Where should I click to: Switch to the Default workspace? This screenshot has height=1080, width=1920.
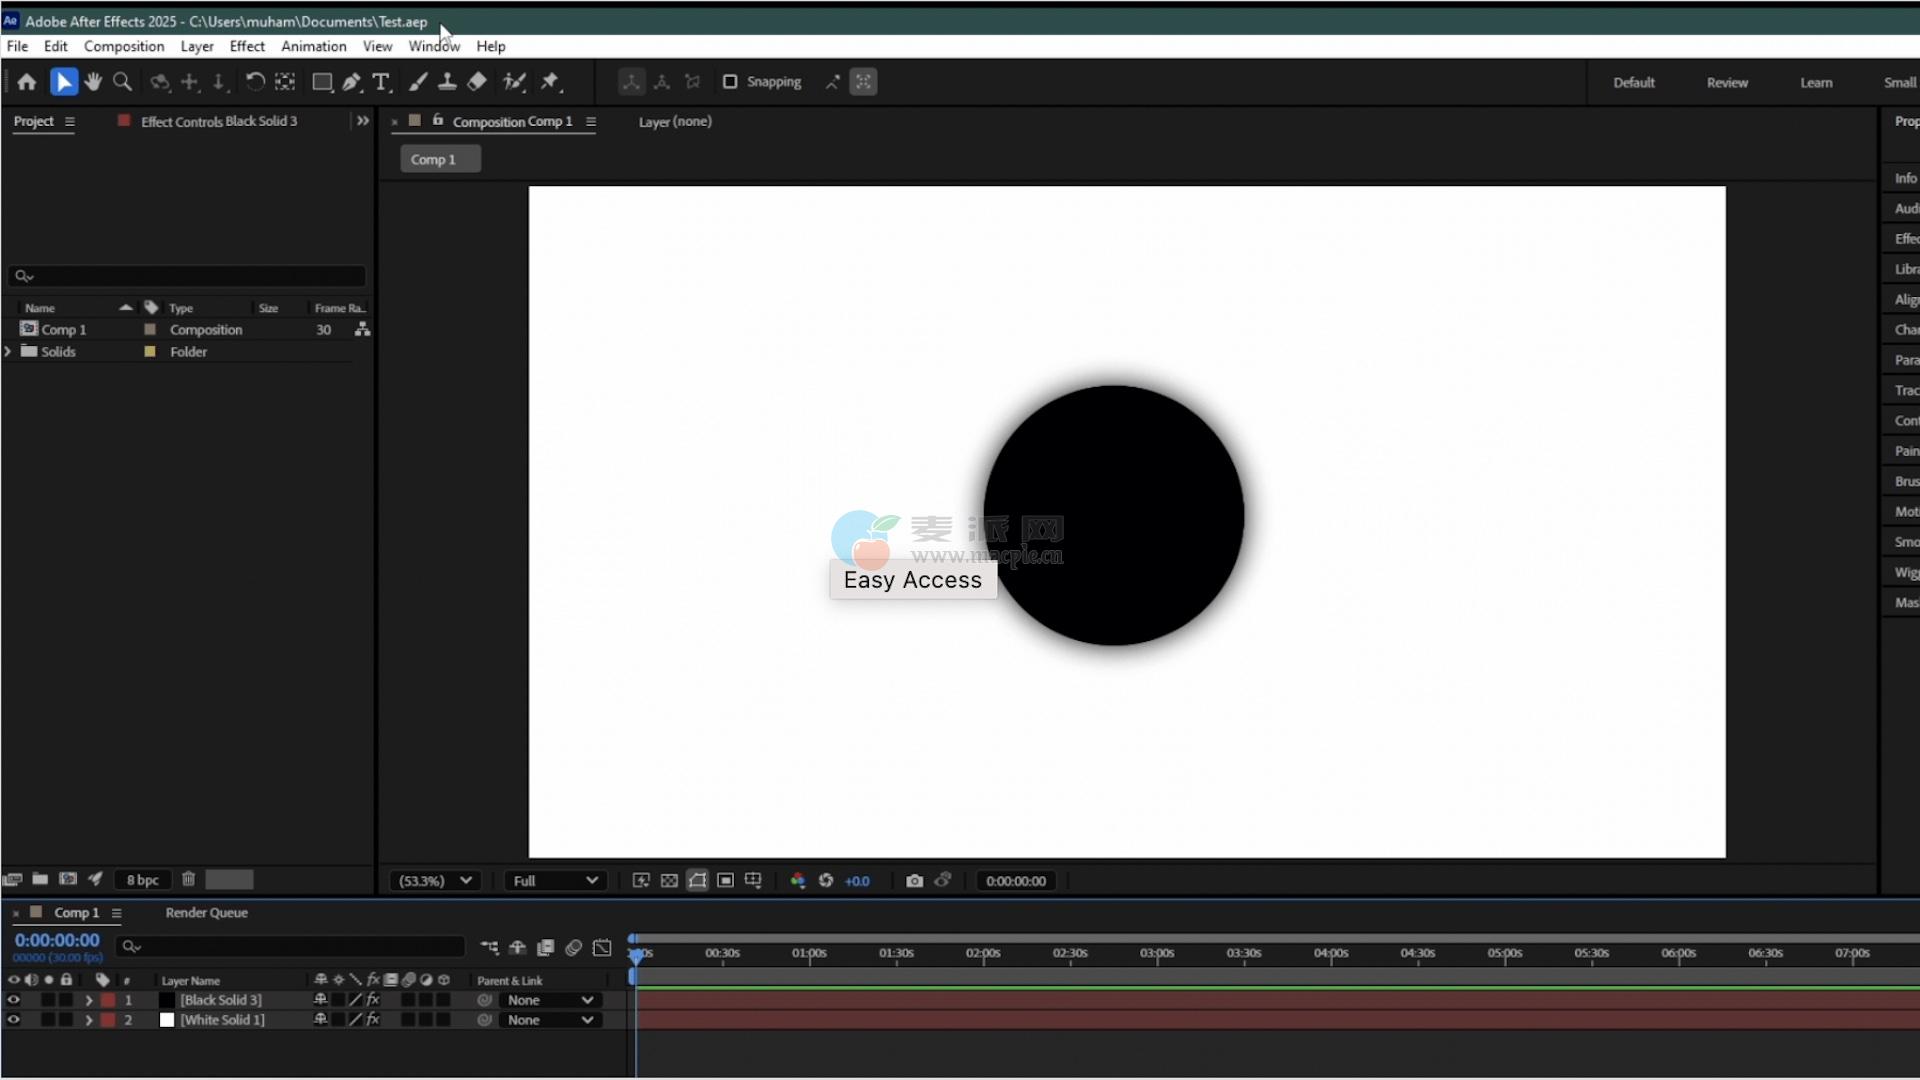pos(1634,83)
